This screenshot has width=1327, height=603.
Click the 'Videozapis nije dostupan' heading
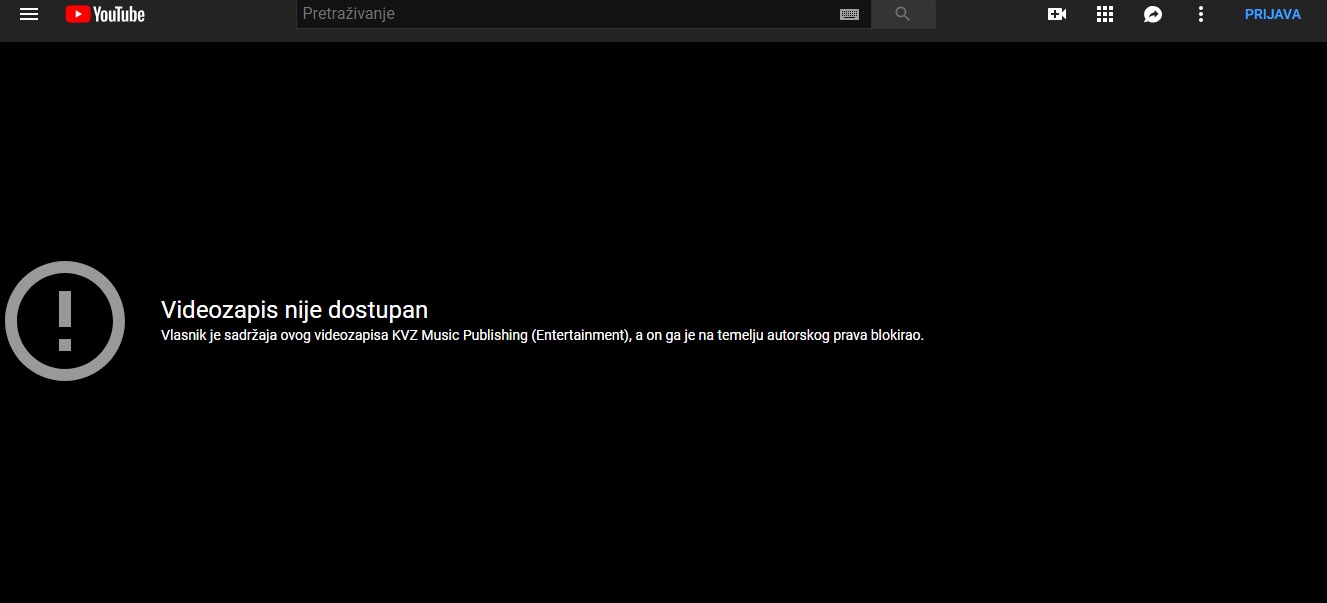click(294, 310)
